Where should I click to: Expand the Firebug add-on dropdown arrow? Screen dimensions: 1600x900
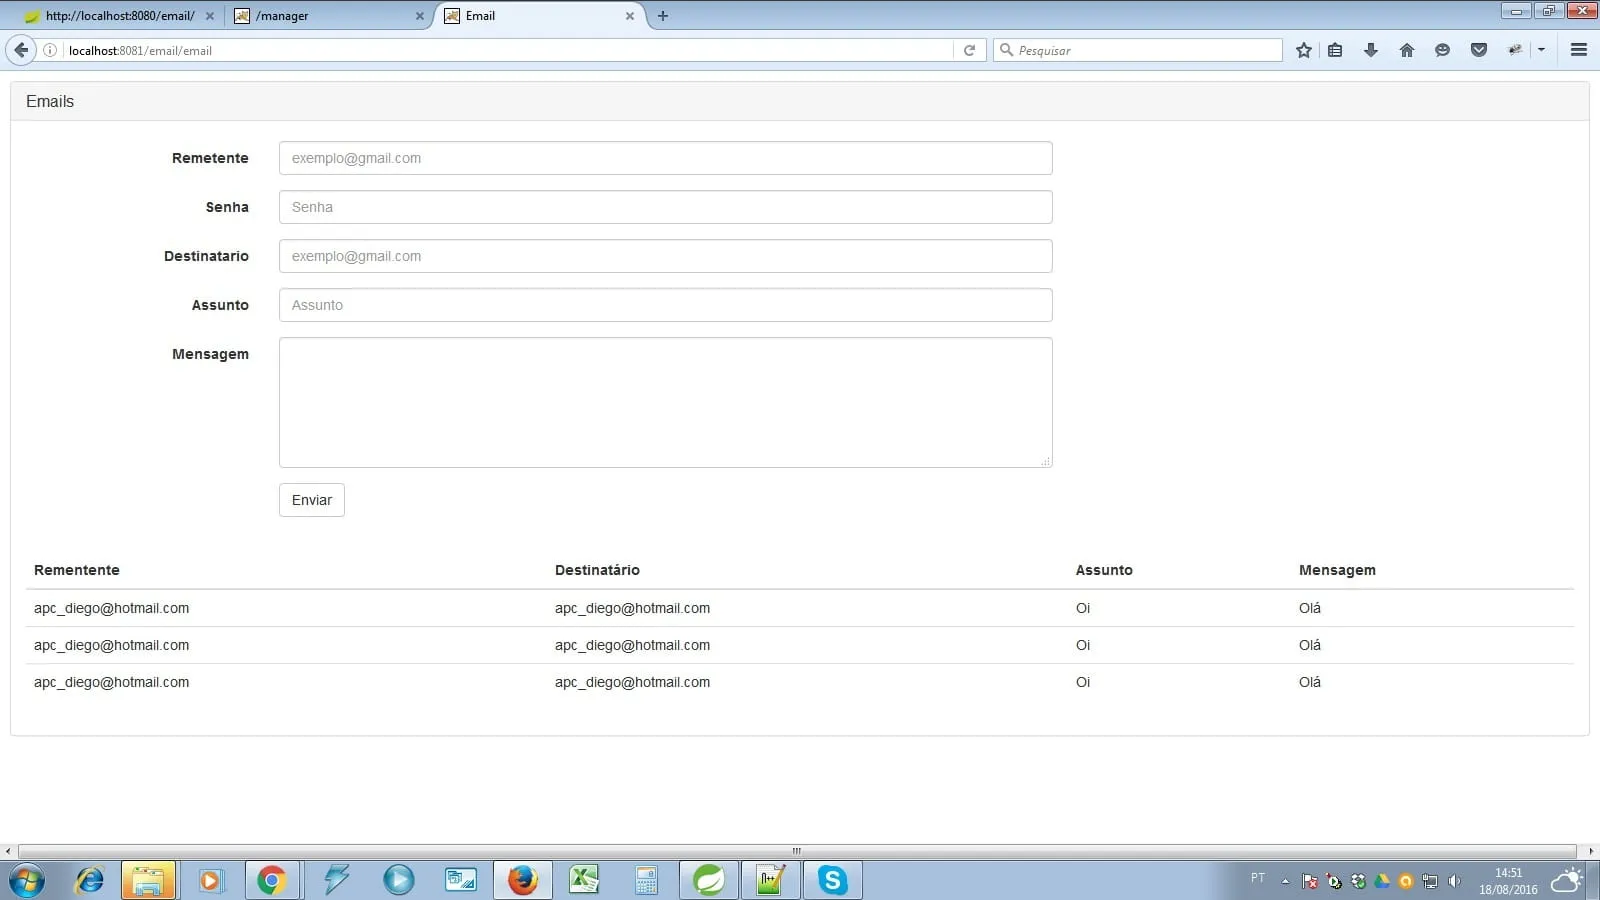point(1541,50)
